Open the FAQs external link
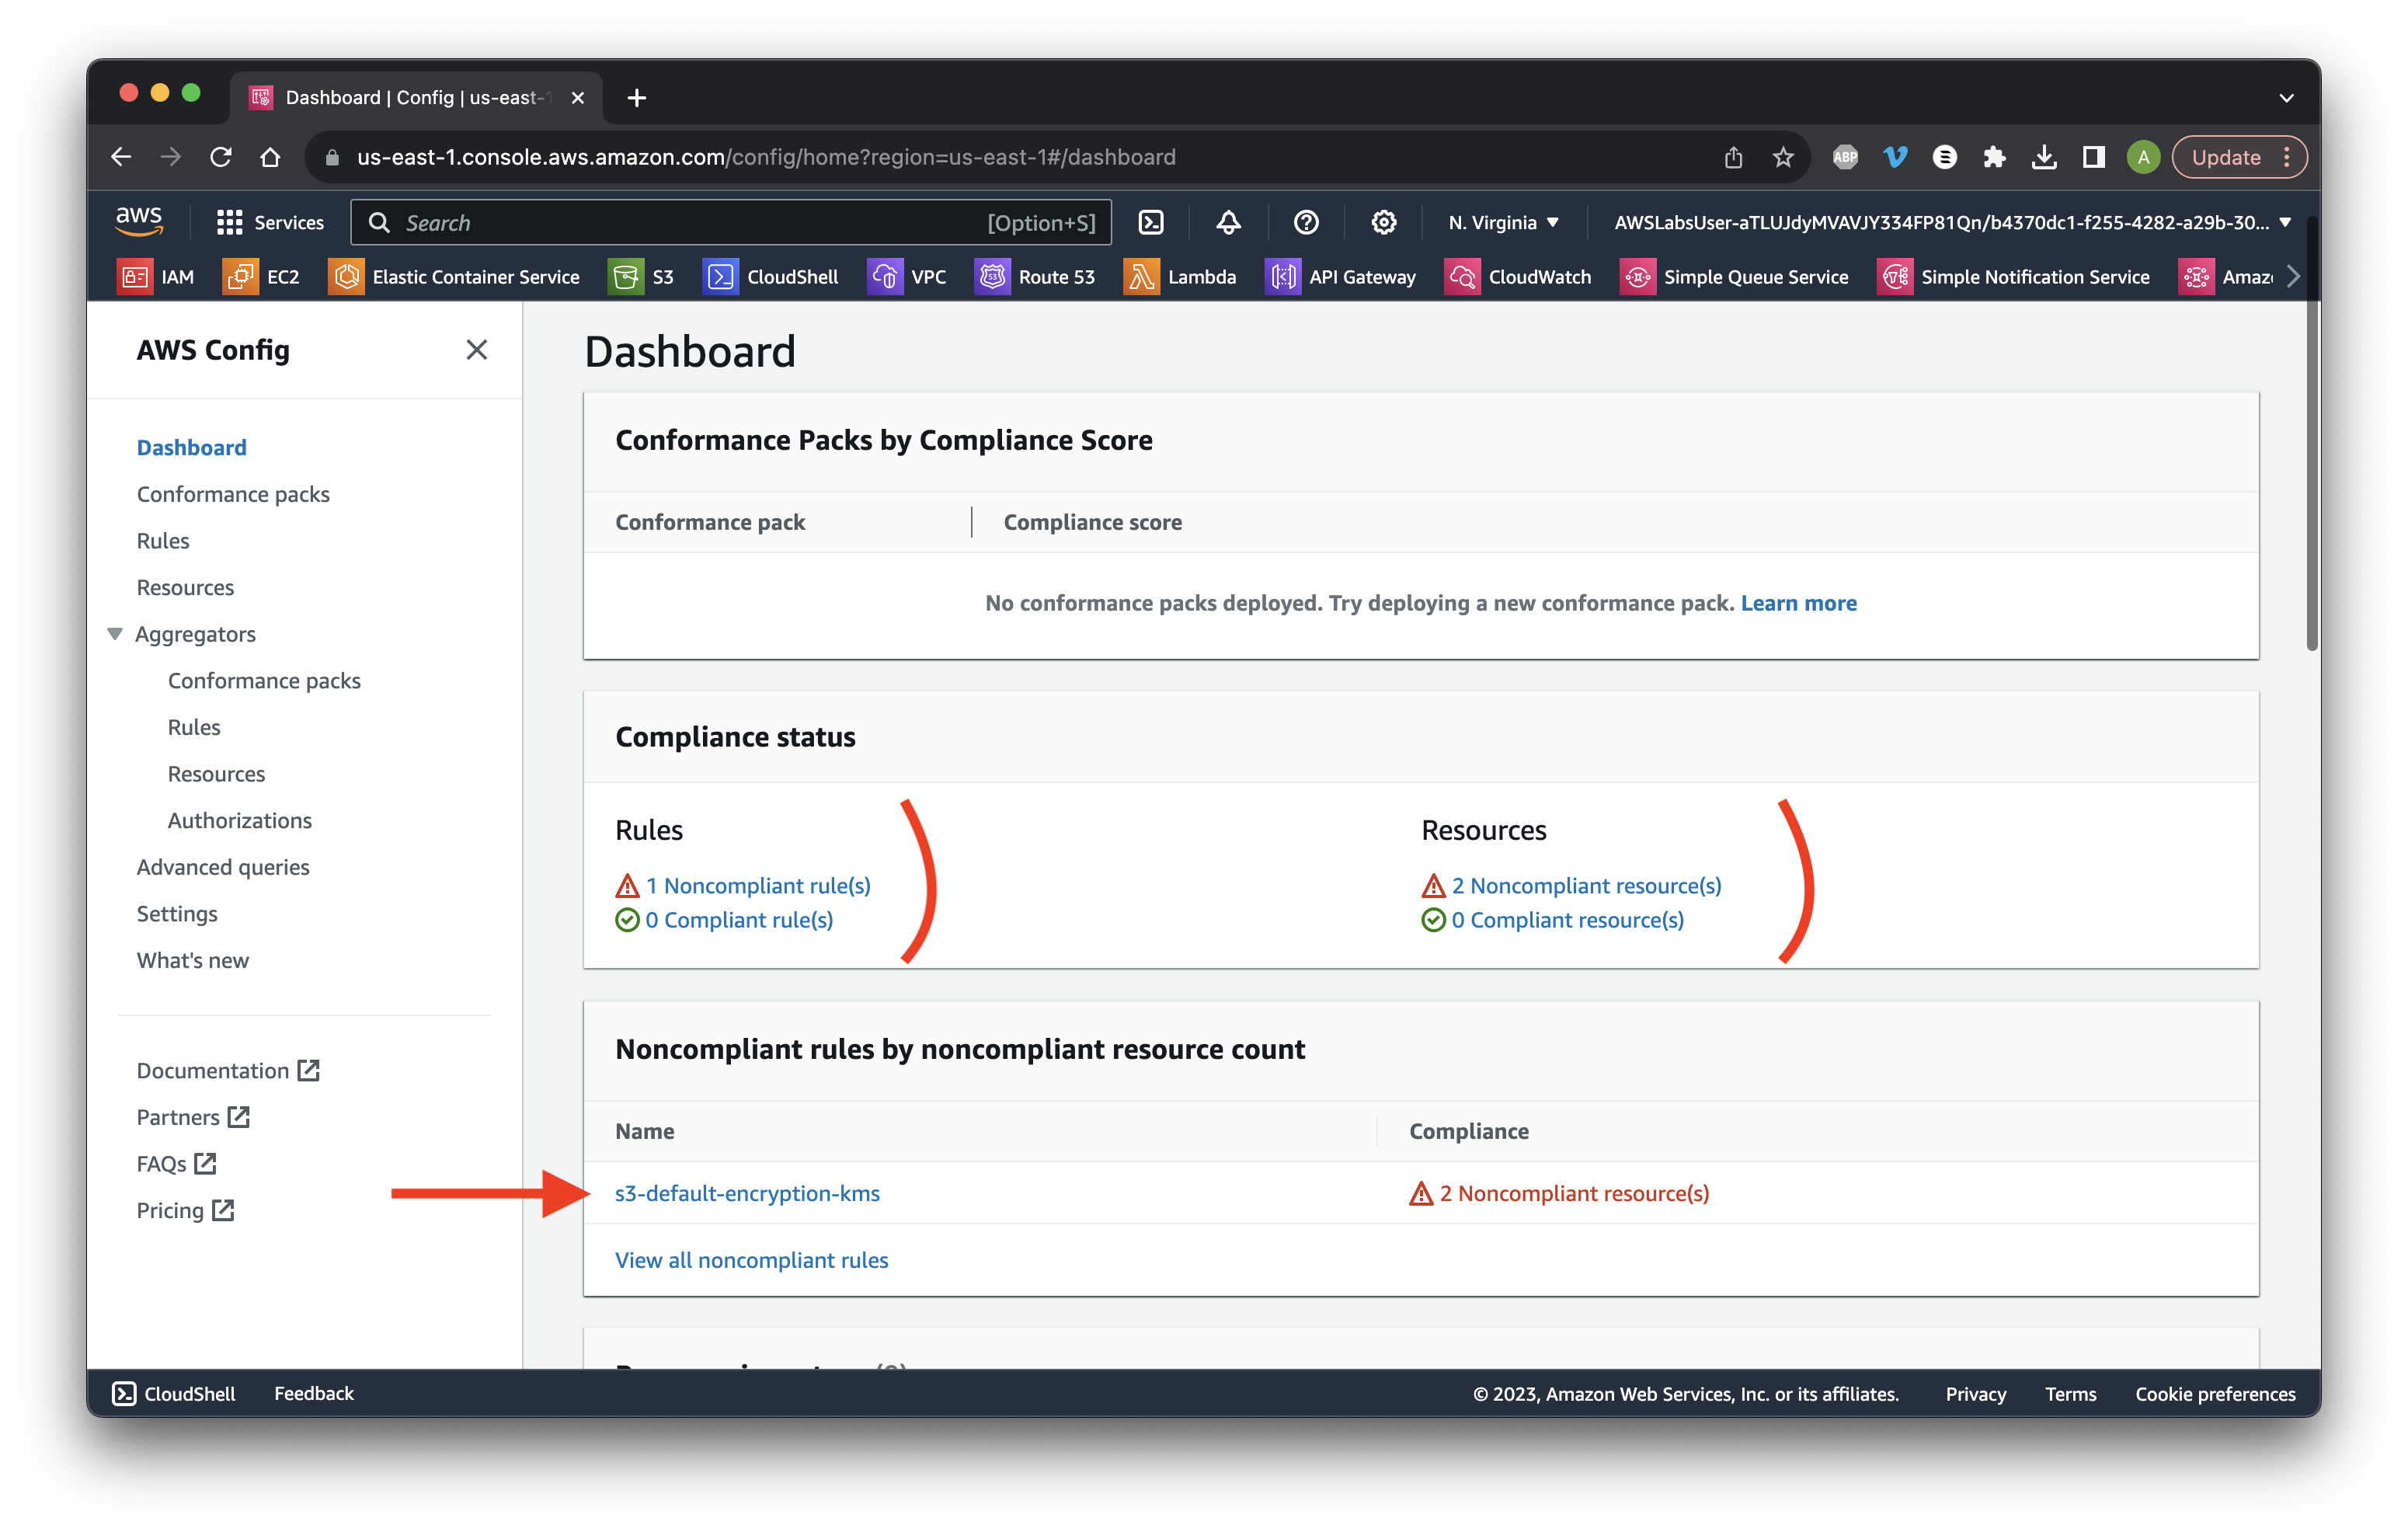This screenshot has width=2408, height=1532. click(177, 1164)
